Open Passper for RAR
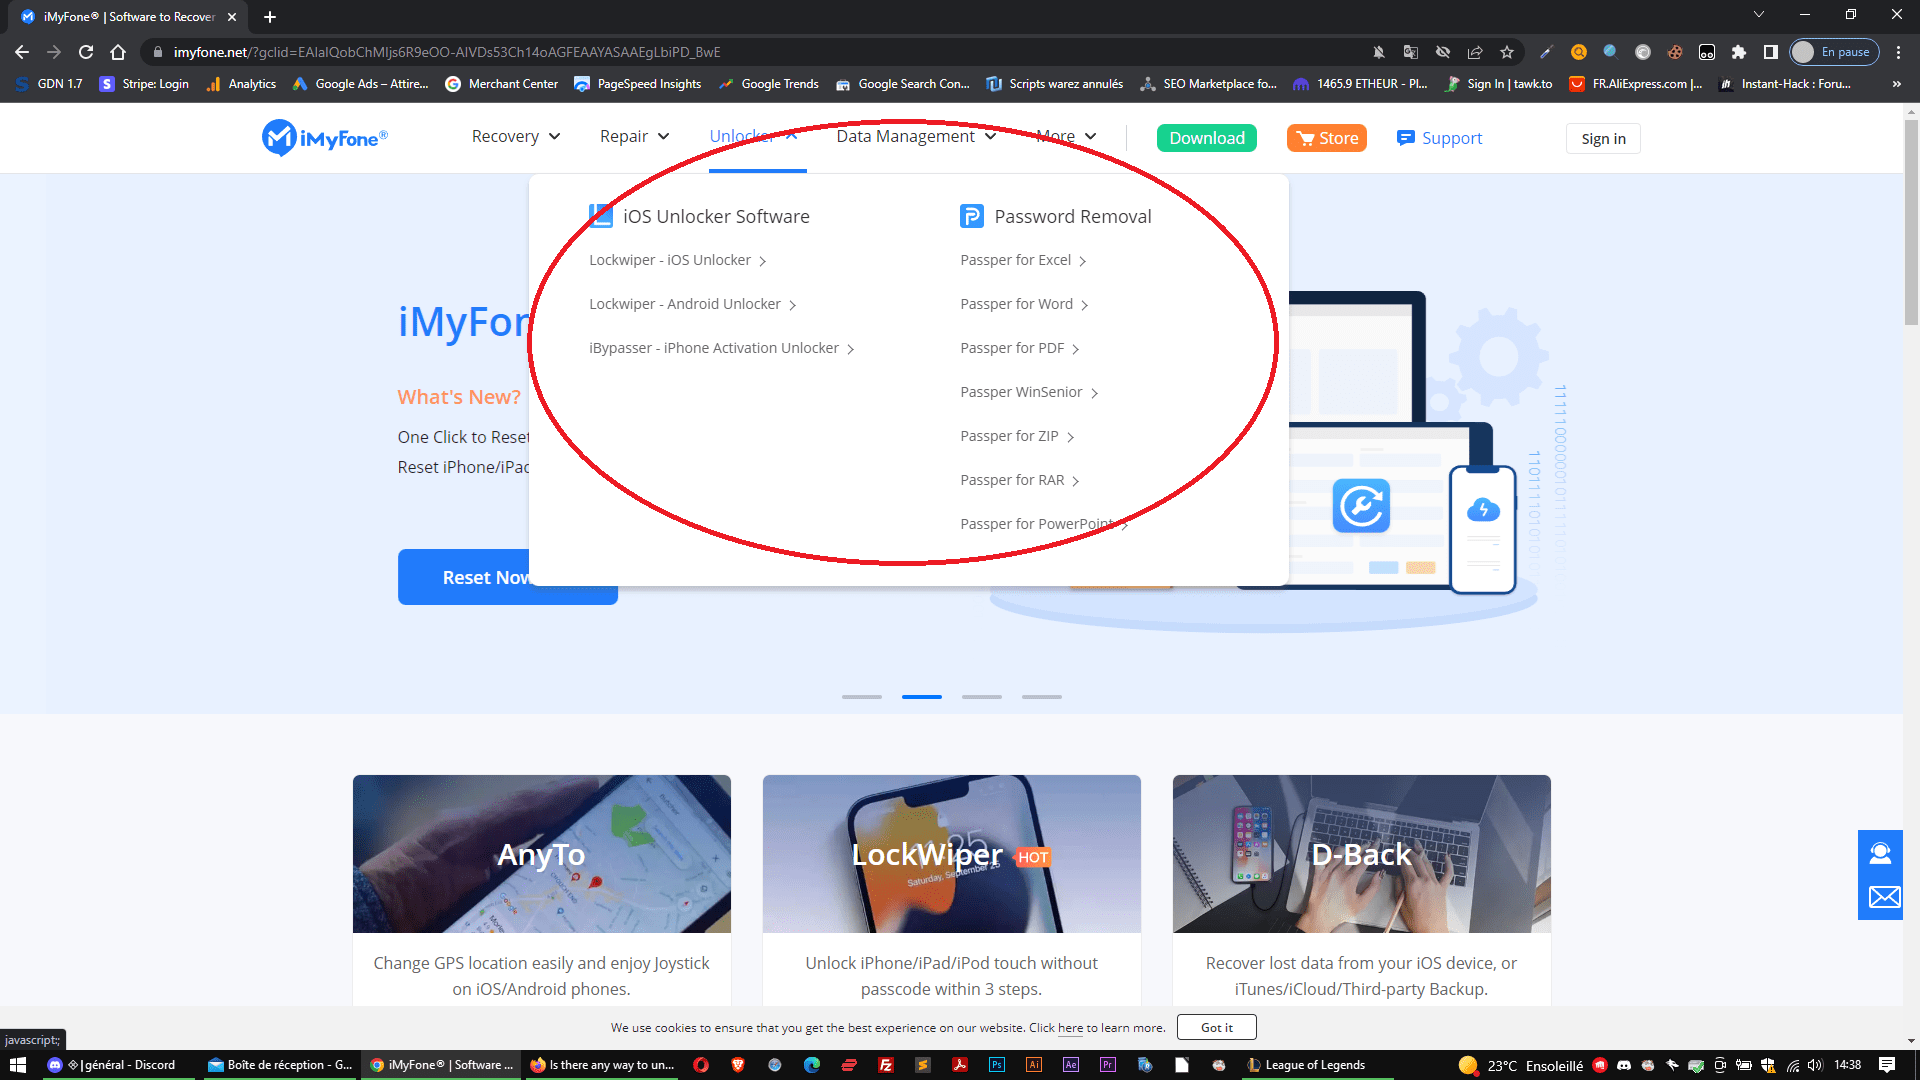The width and height of the screenshot is (1920, 1080). (1020, 480)
